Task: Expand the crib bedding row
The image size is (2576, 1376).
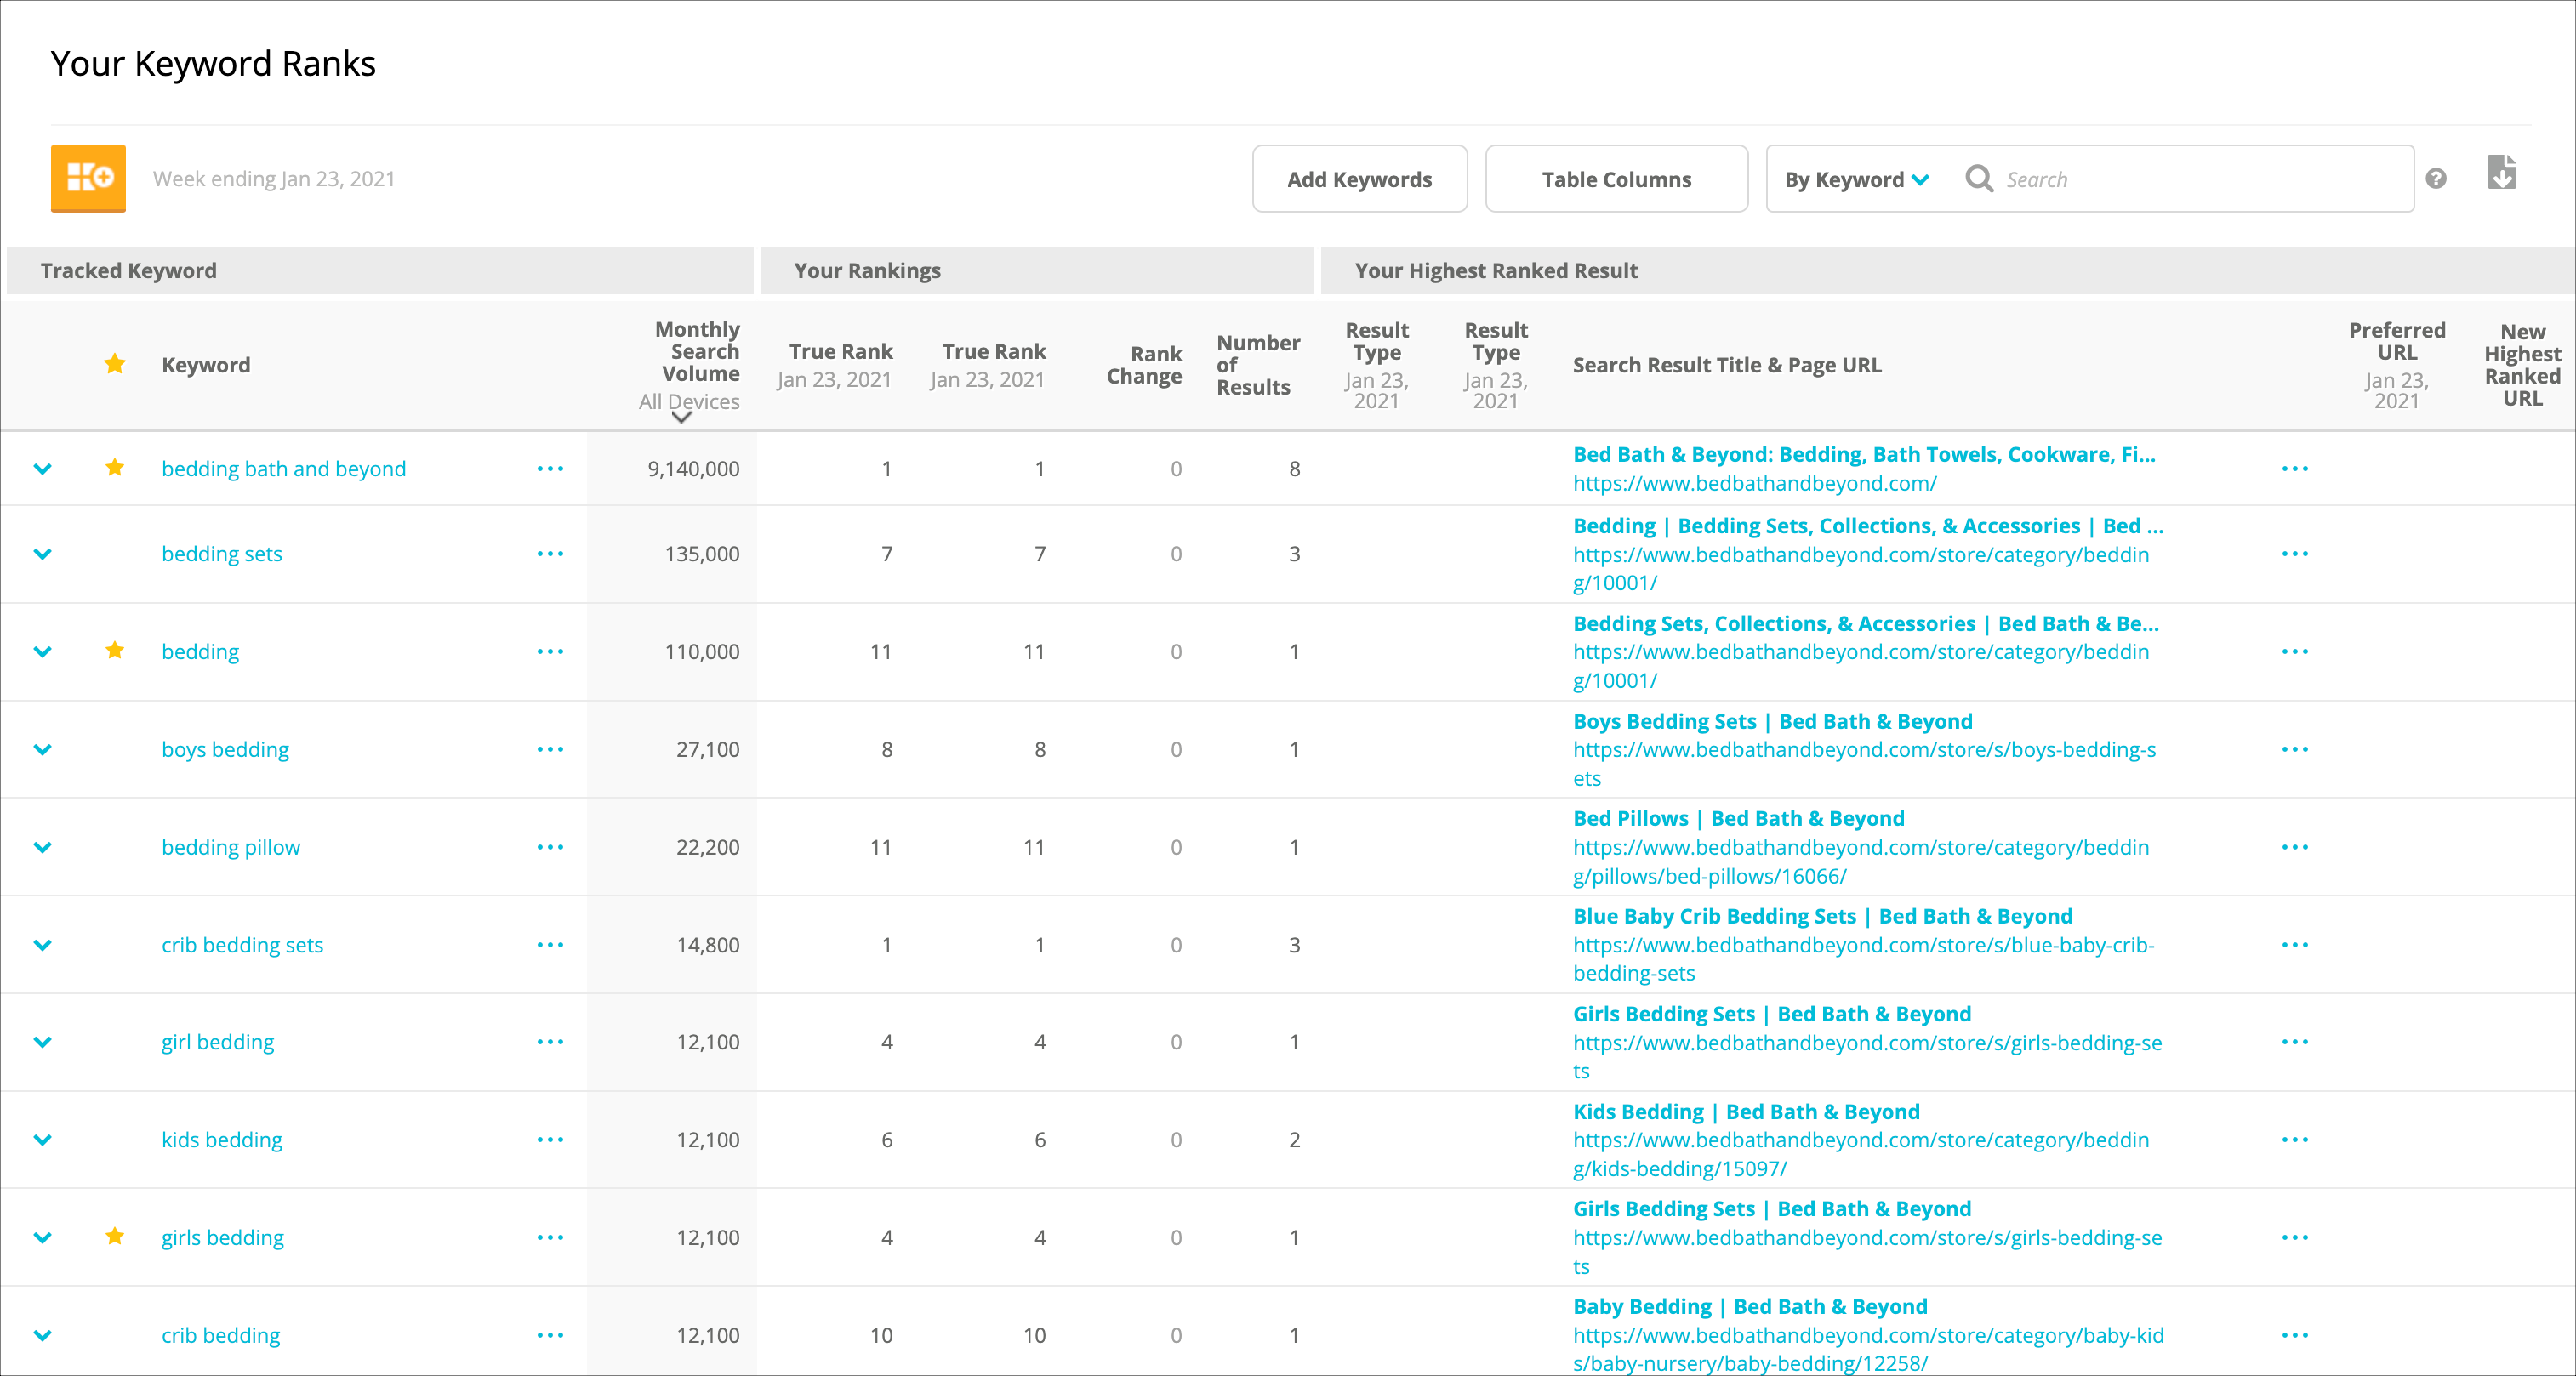Action: pyautogui.click(x=42, y=1336)
